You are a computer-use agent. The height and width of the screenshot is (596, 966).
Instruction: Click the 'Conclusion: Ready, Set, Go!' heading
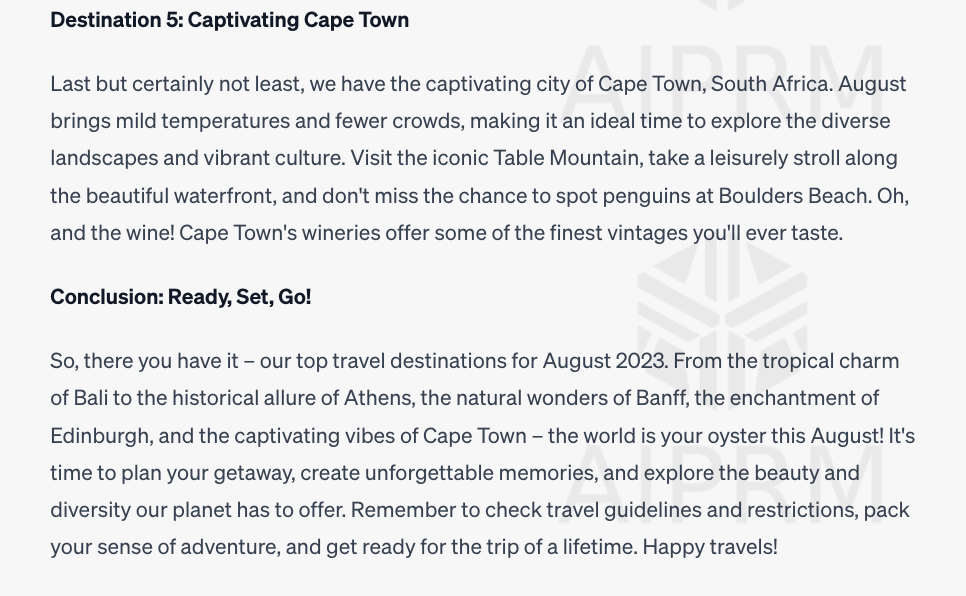[181, 297]
